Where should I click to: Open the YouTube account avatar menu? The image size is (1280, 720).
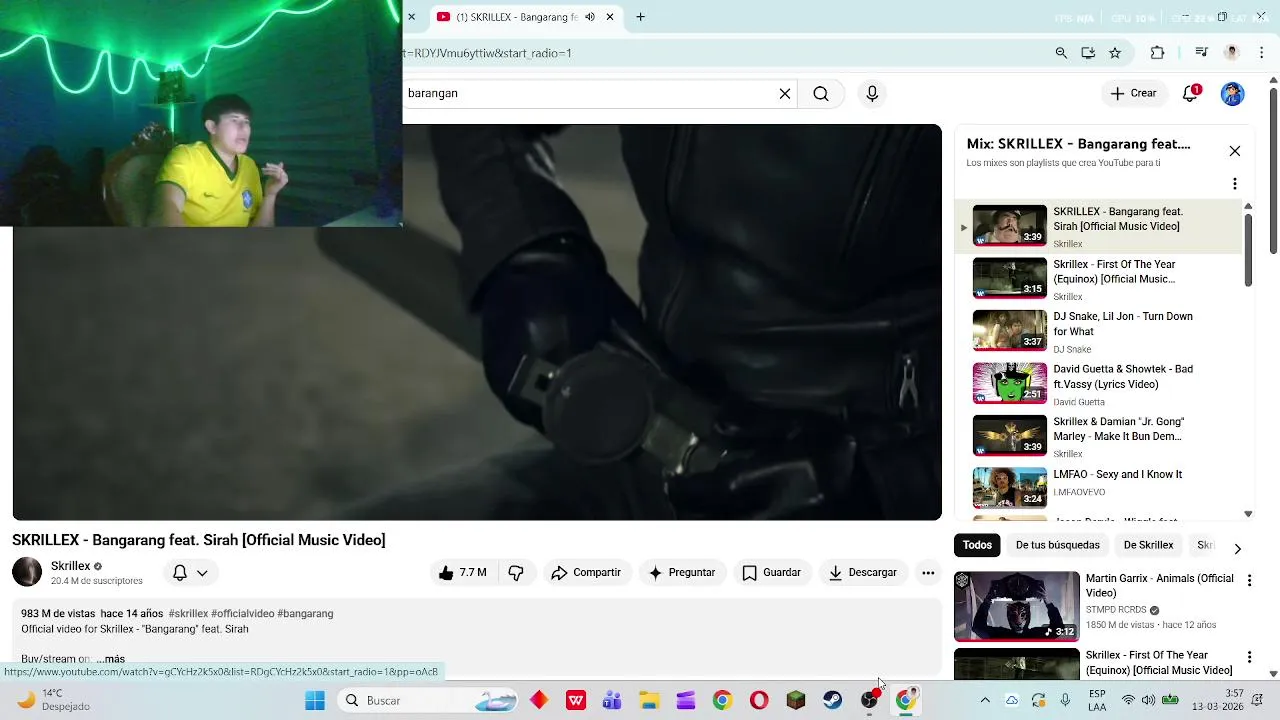pos(1232,93)
